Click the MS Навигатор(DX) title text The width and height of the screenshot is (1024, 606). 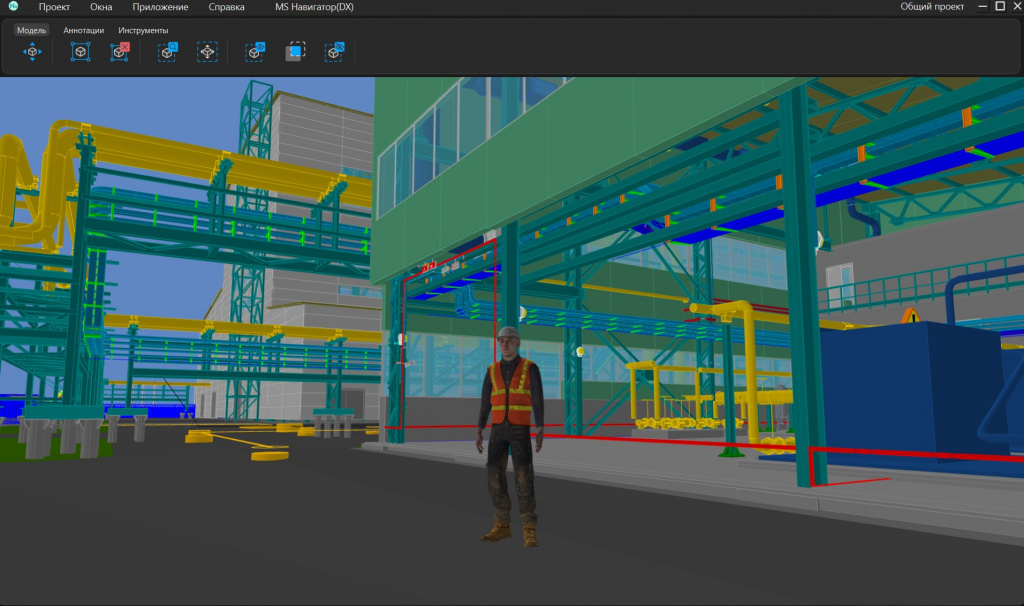click(314, 7)
